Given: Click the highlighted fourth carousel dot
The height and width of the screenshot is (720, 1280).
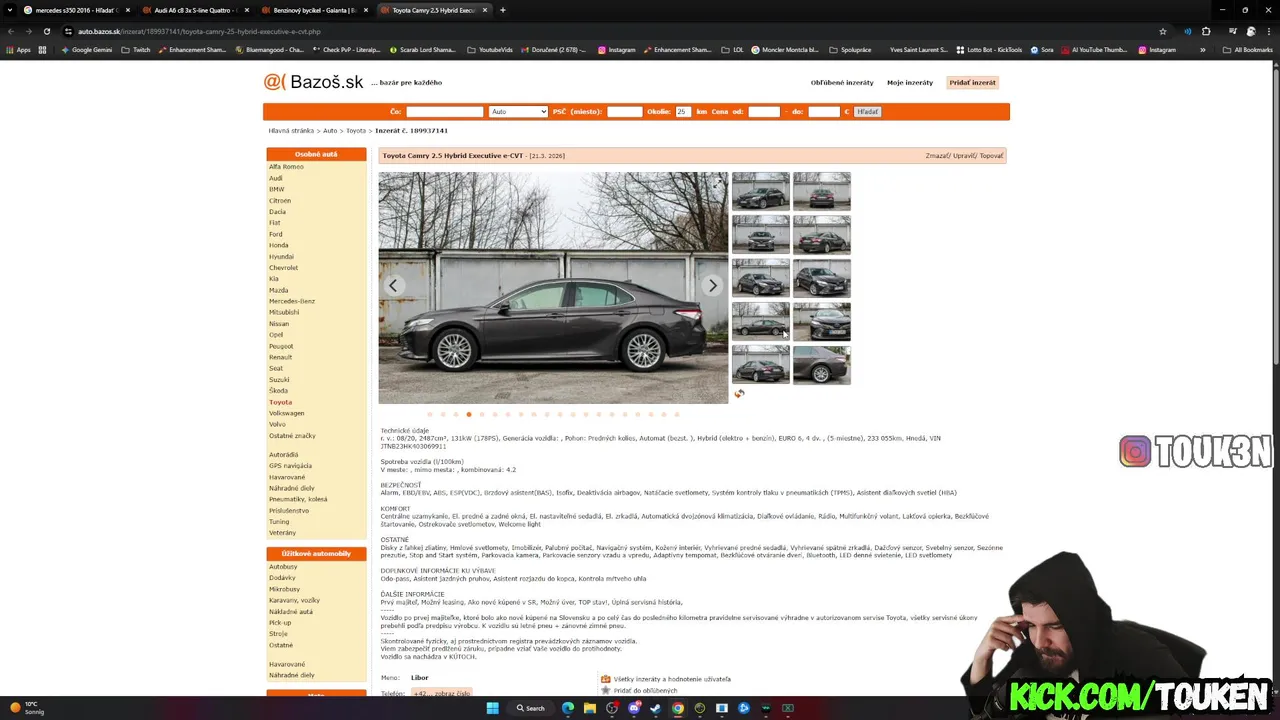Looking at the screenshot, I should [469, 414].
